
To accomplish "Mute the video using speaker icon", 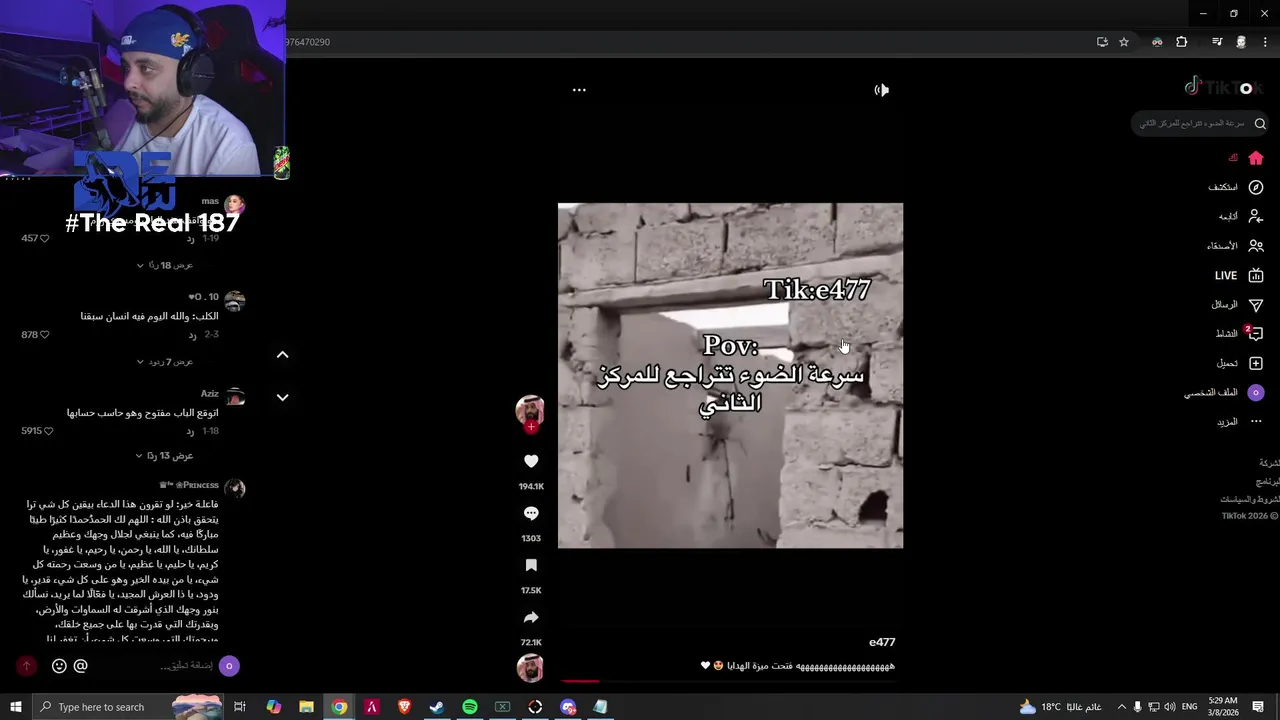I will pos(881,90).
